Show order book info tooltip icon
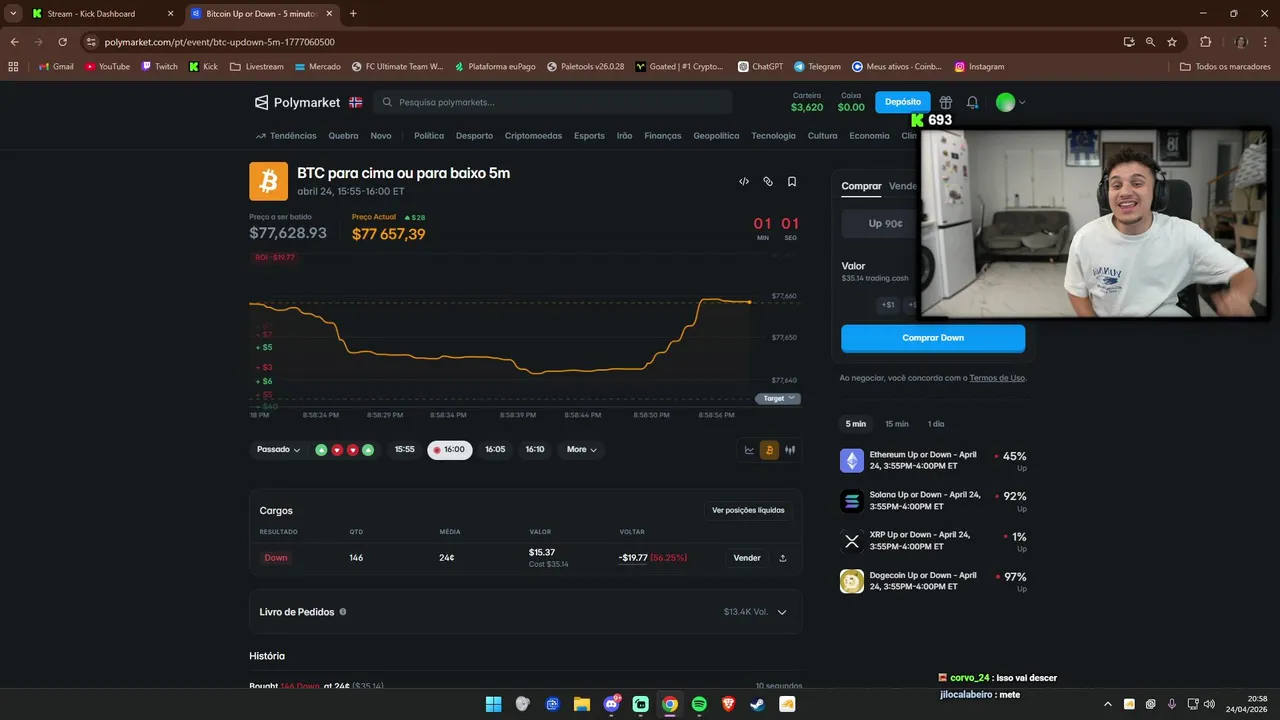 (x=343, y=612)
